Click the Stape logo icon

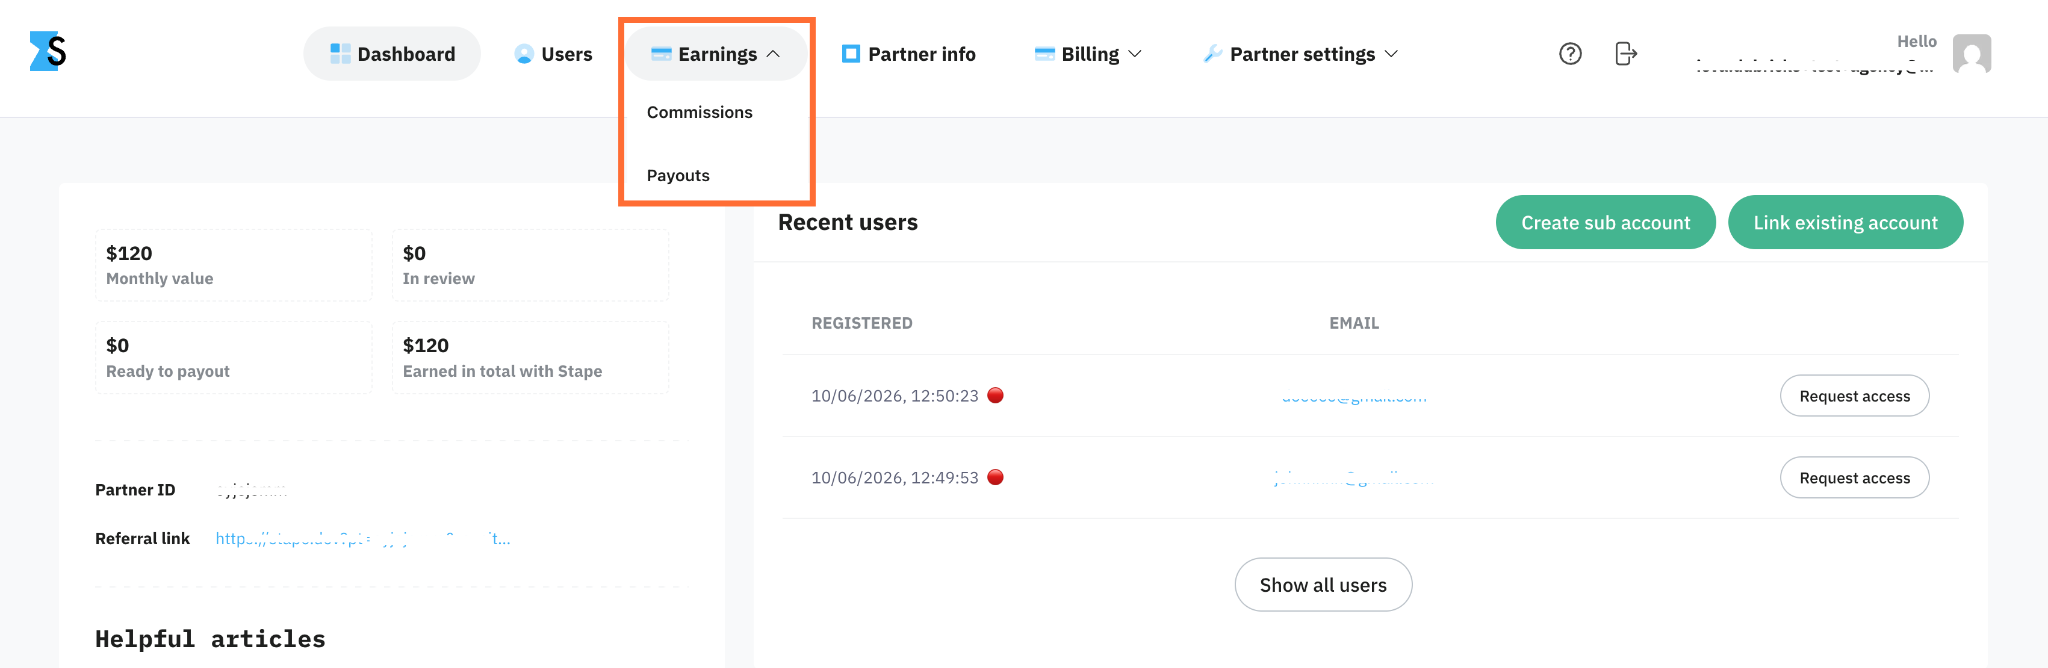click(x=48, y=51)
